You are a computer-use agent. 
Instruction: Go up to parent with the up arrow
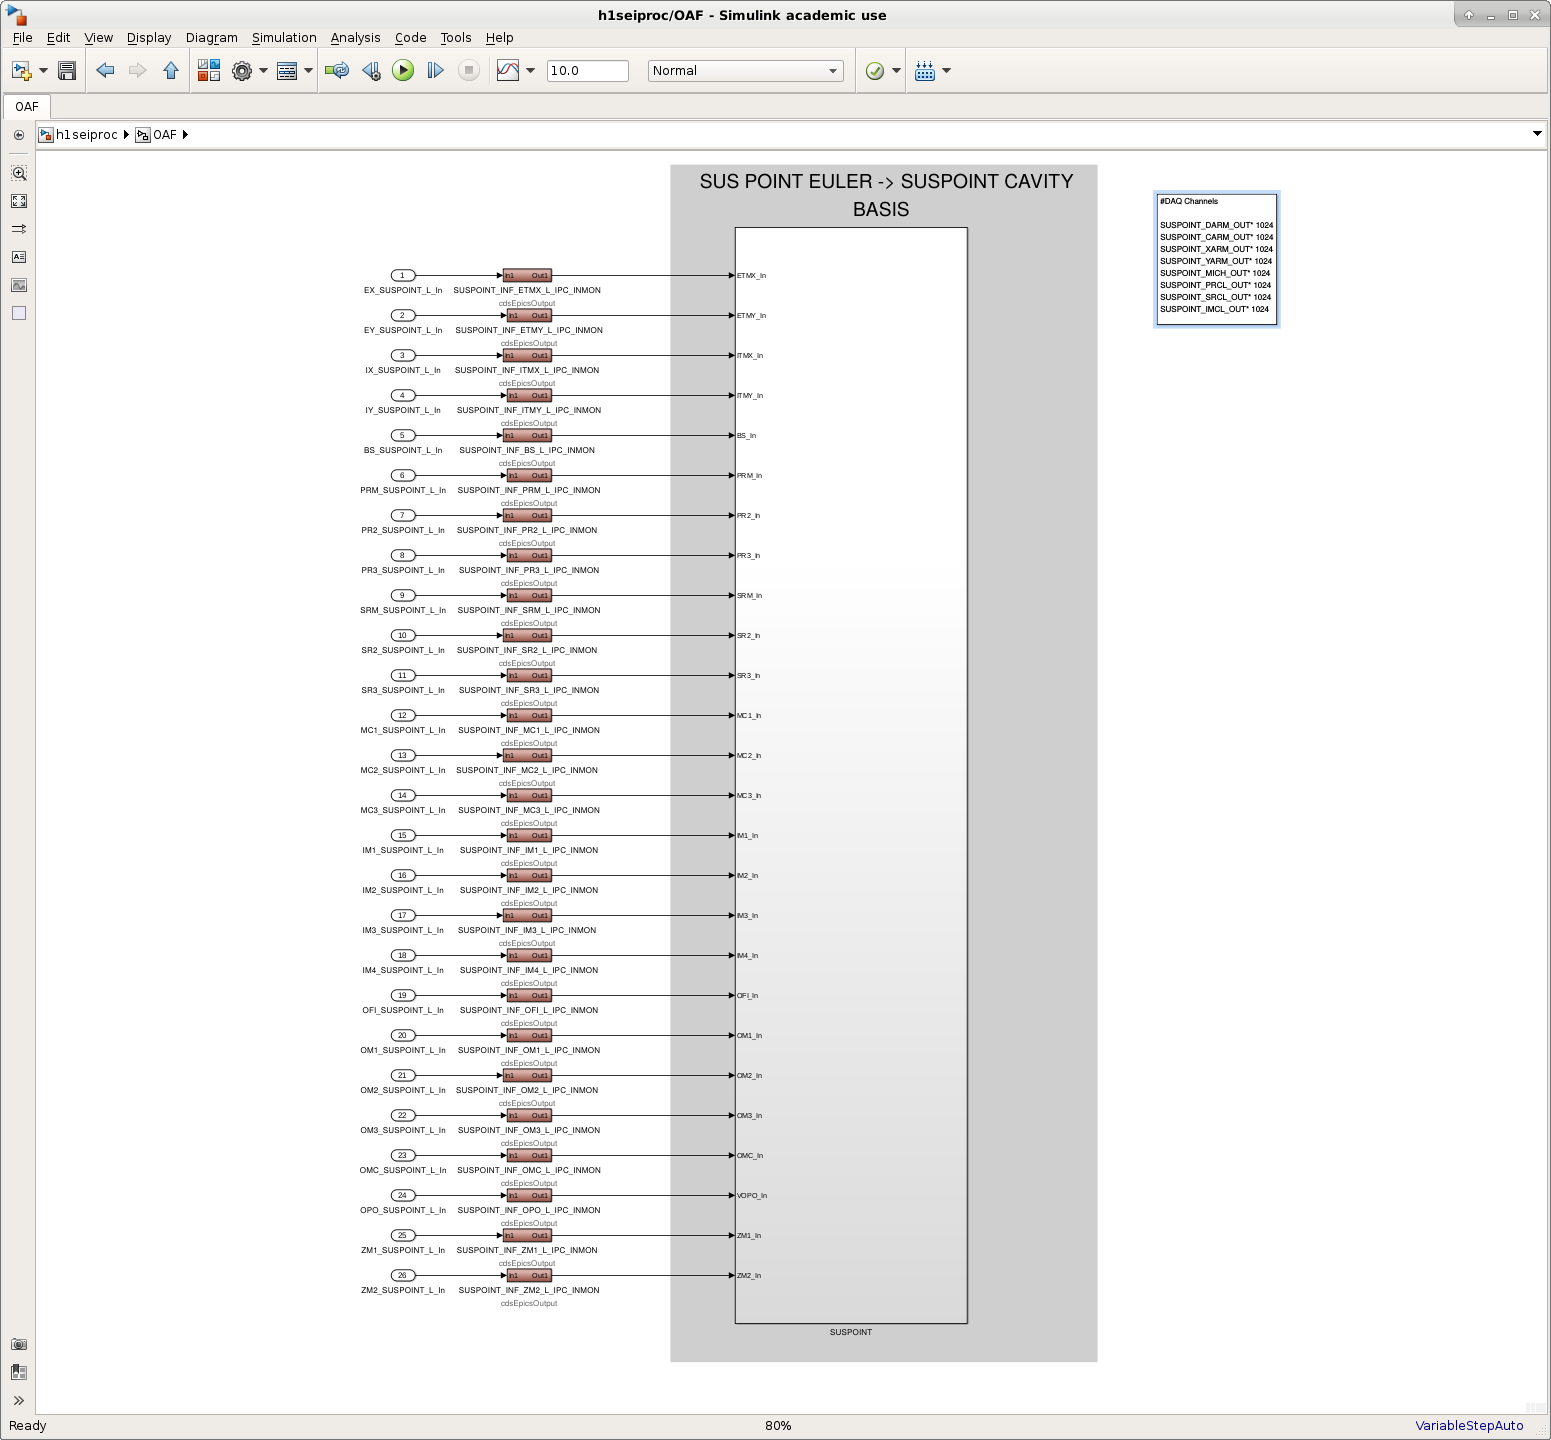tap(171, 70)
